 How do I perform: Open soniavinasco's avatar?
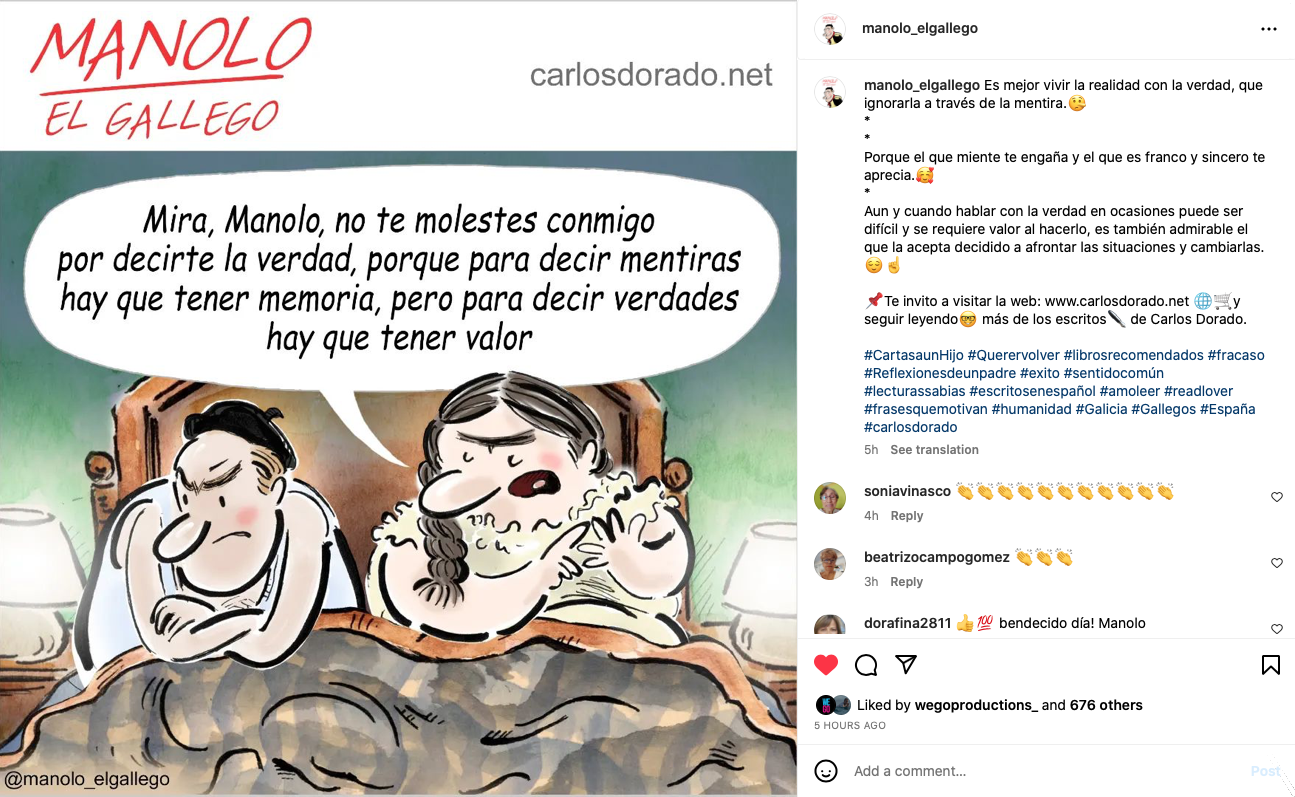[830, 498]
